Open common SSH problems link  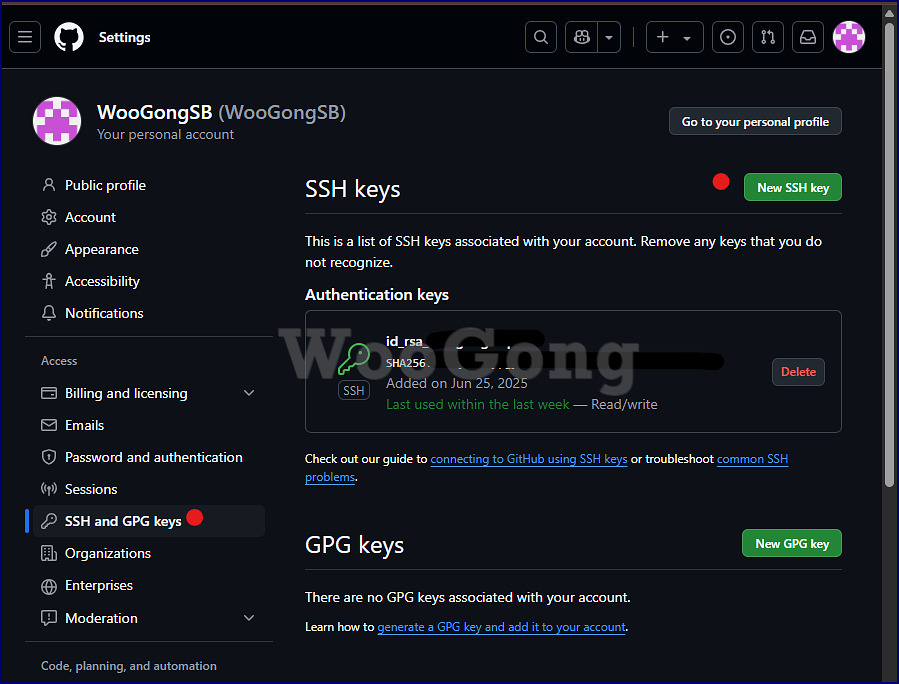click(752, 459)
